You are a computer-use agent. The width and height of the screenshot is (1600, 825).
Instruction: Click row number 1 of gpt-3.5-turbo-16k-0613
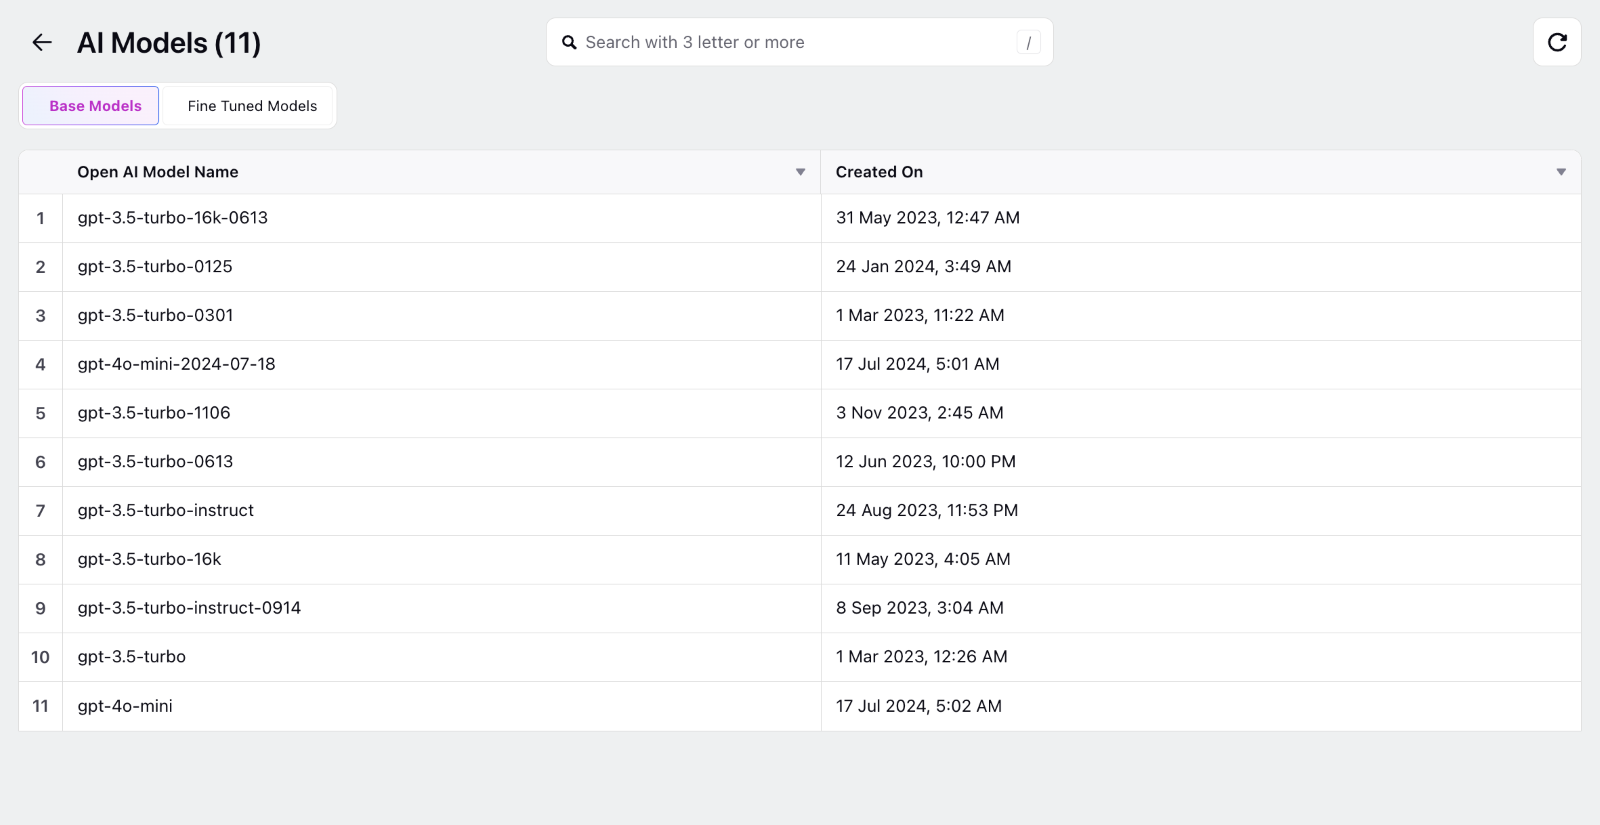40,218
